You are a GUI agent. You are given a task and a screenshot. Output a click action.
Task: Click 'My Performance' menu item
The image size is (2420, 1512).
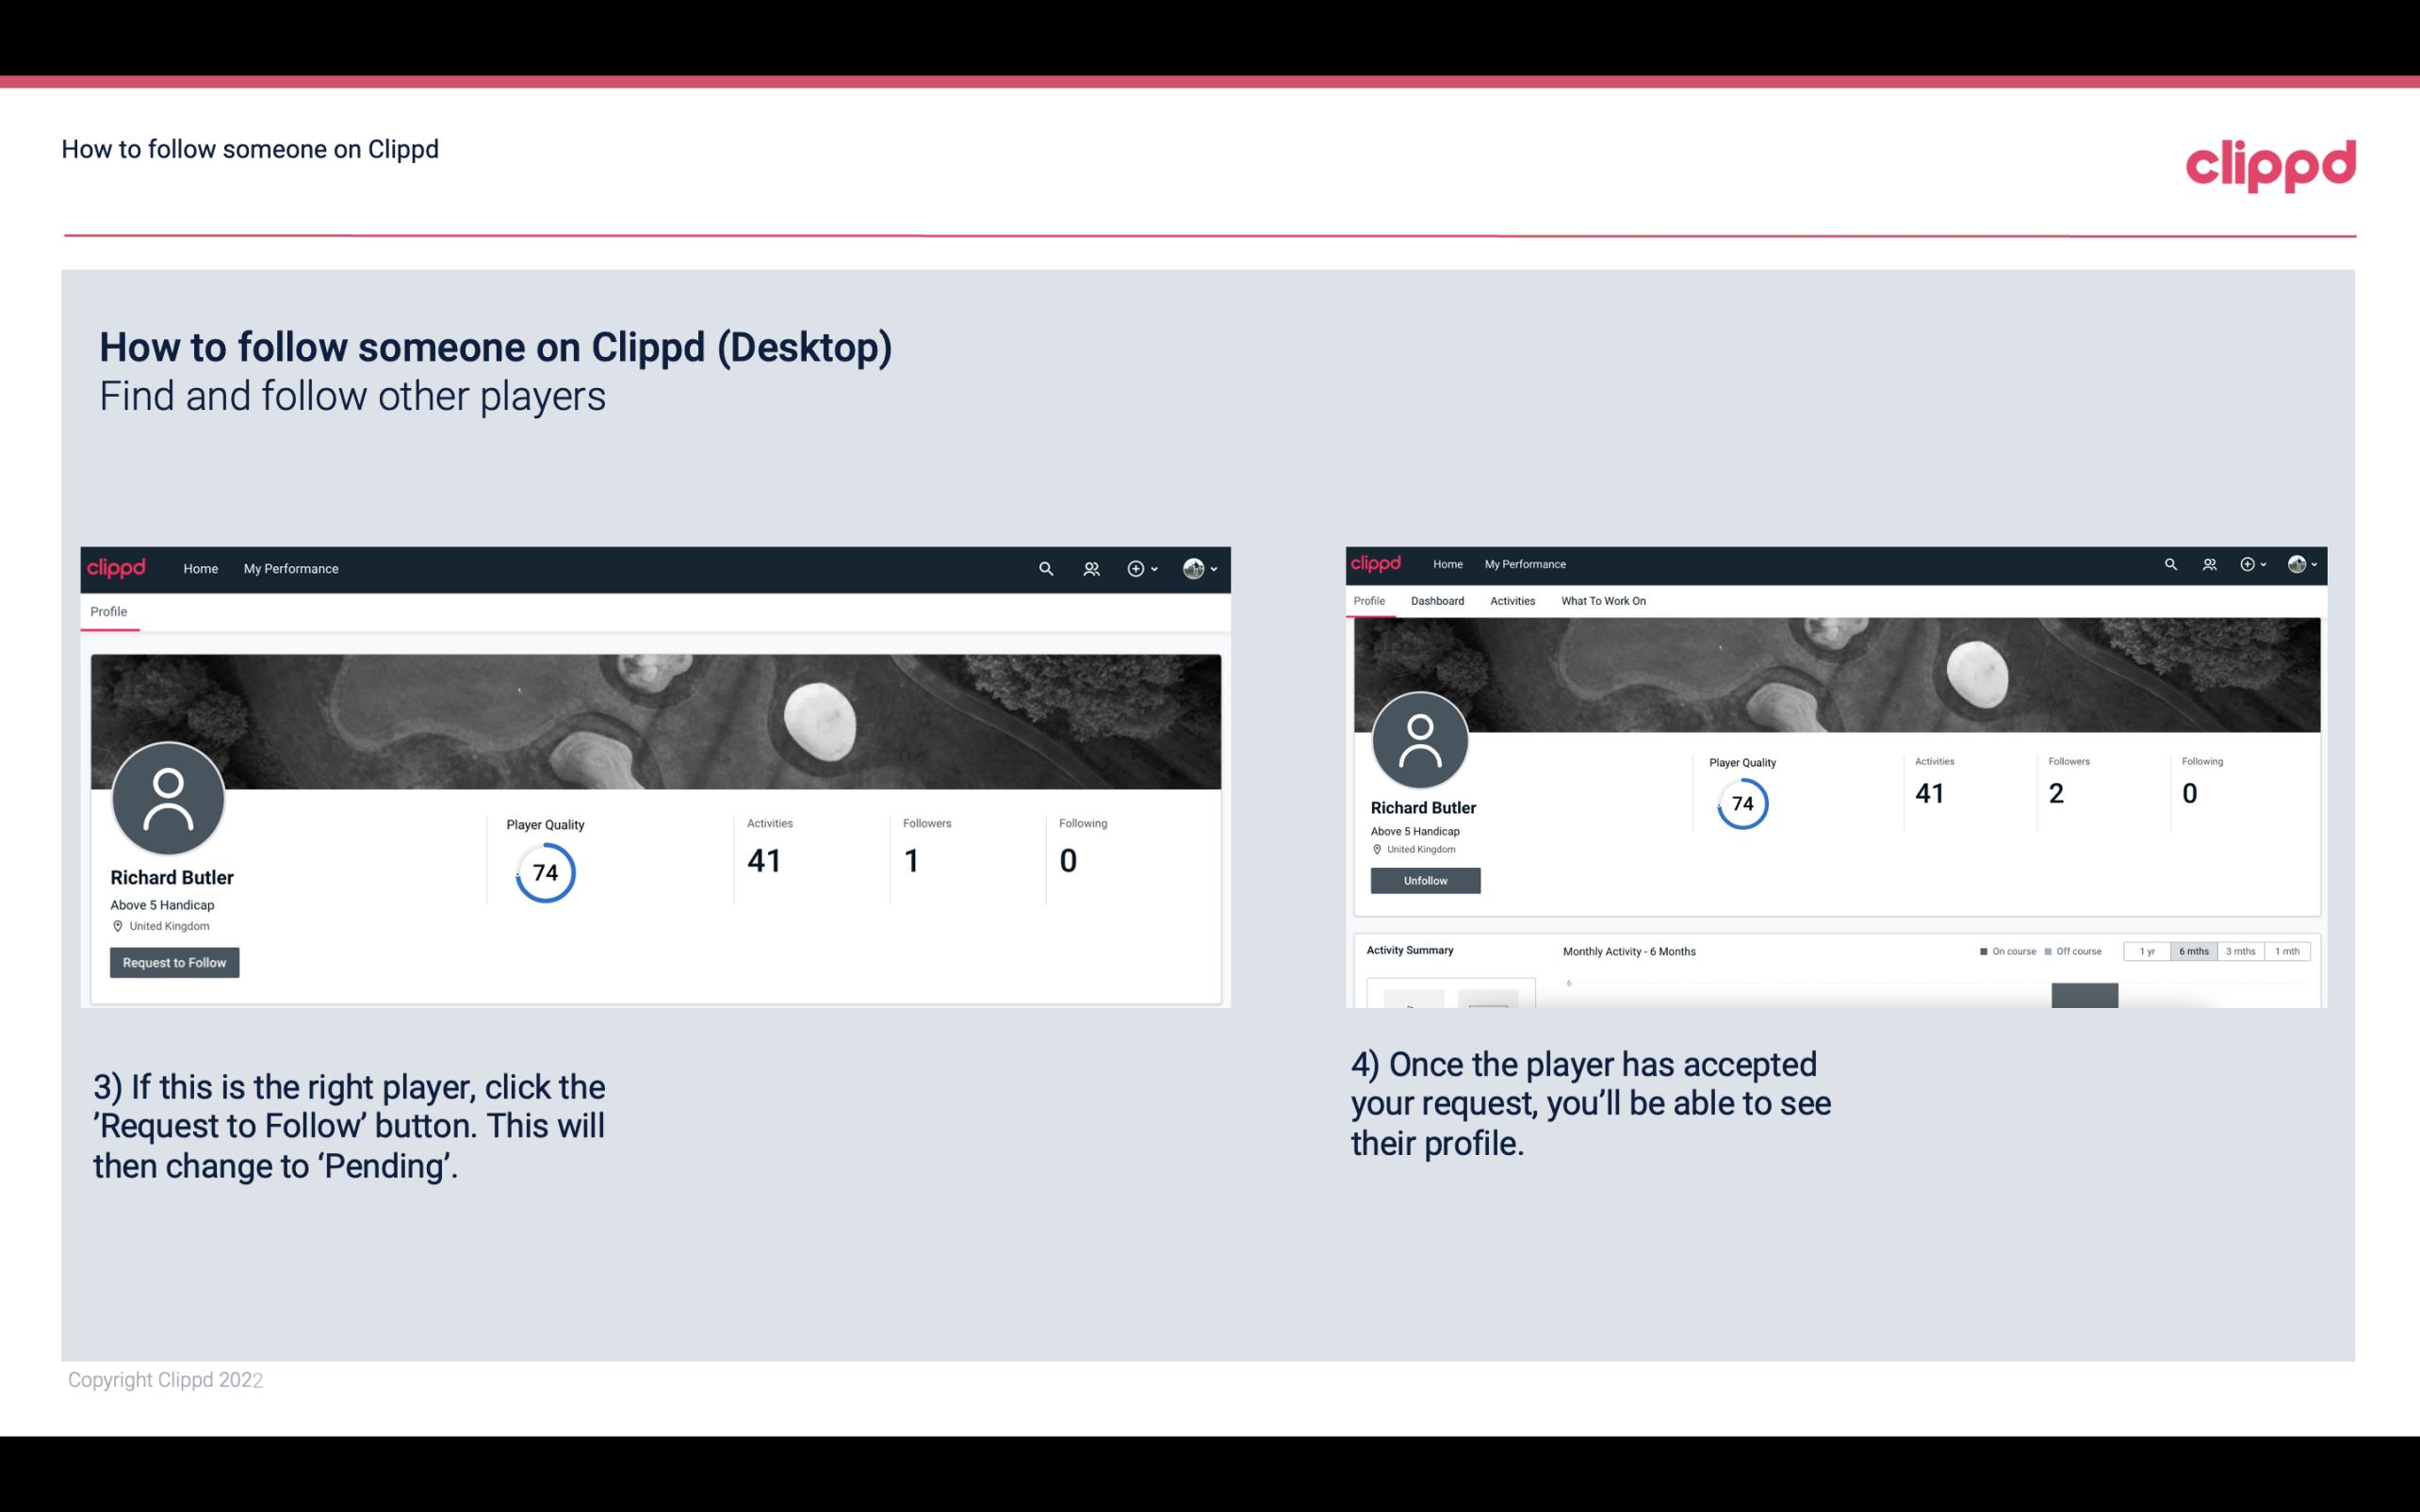pyautogui.click(x=289, y=566)
